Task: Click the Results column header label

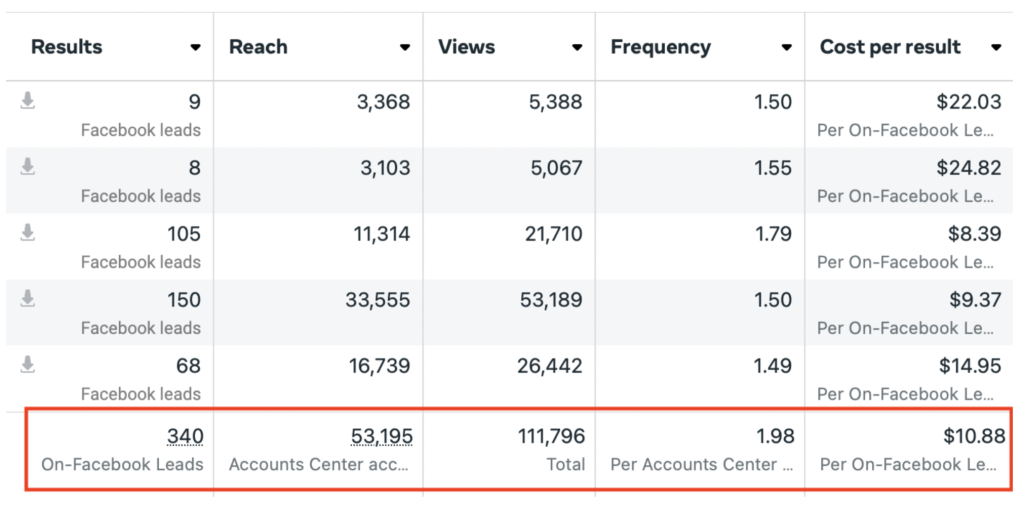Action: point(66,47)
